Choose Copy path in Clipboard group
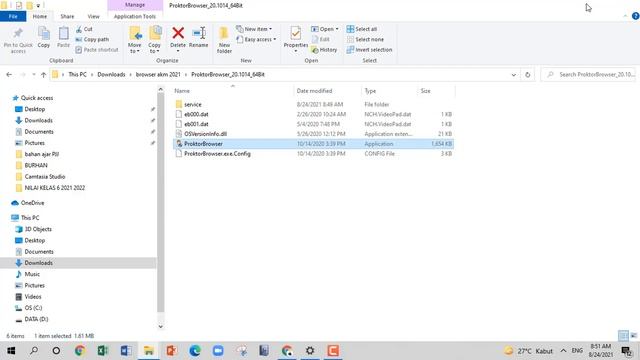This screenshot has width=640, height=360. pyautogui.click(x=92, y=40)
